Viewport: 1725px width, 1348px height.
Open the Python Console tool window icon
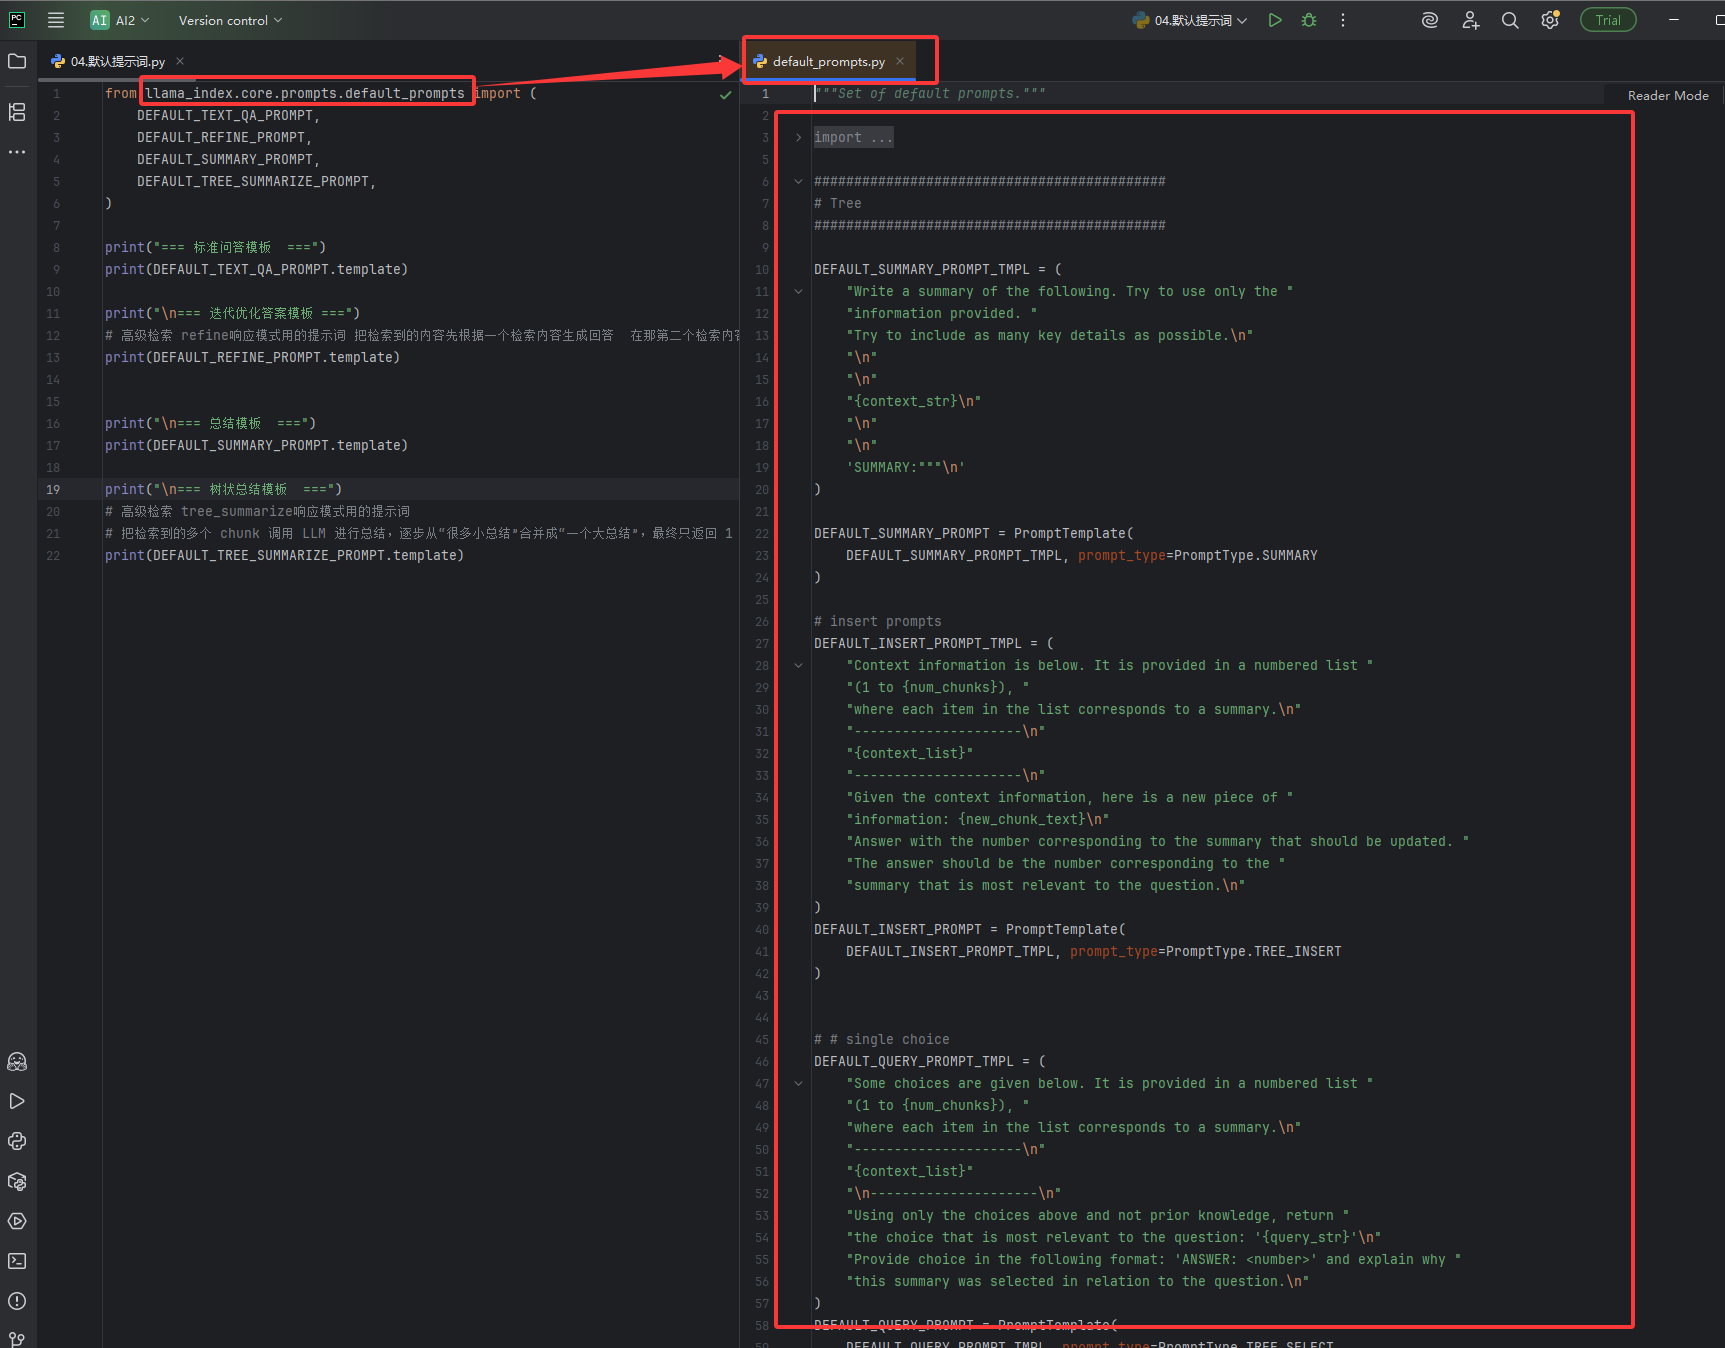17,1141
